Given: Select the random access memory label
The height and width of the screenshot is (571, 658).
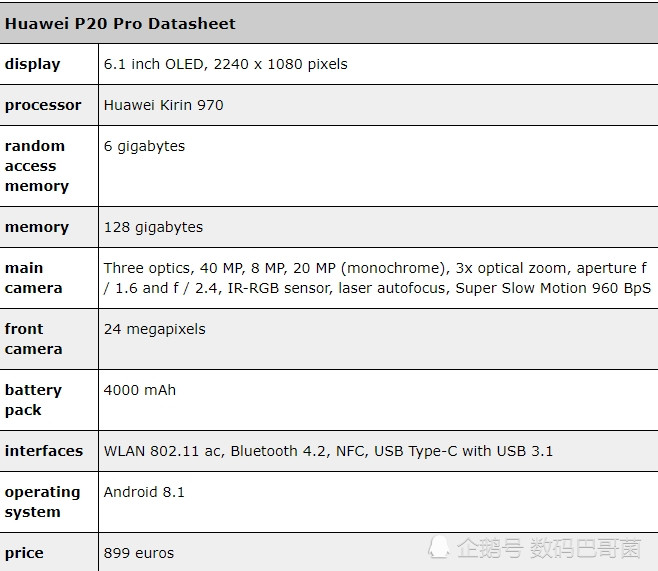Looking at the screenshot, I should 37,166.
